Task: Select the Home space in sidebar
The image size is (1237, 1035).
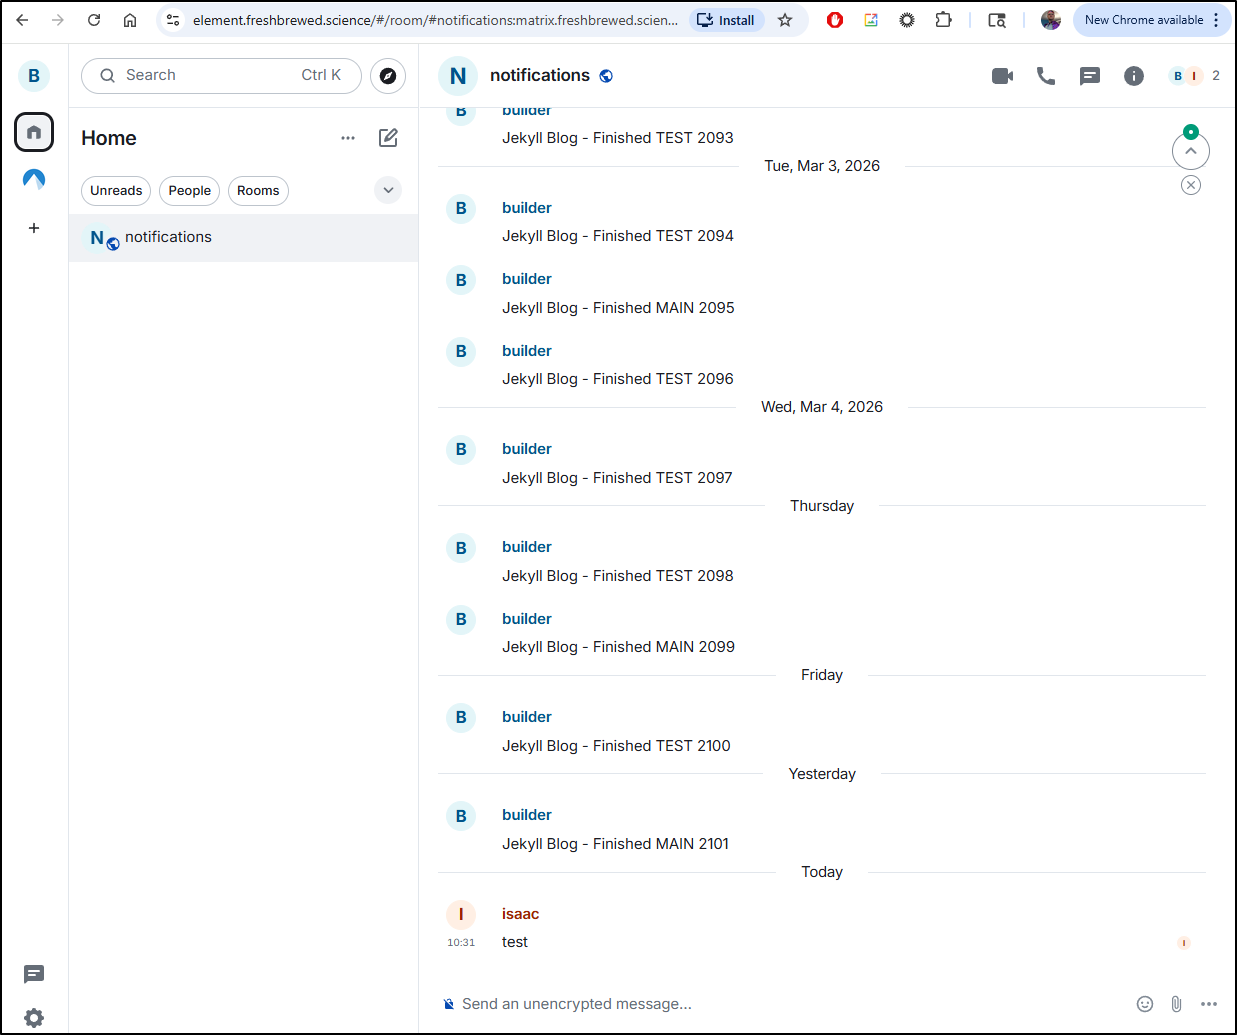Action: (x=34, y=132)
